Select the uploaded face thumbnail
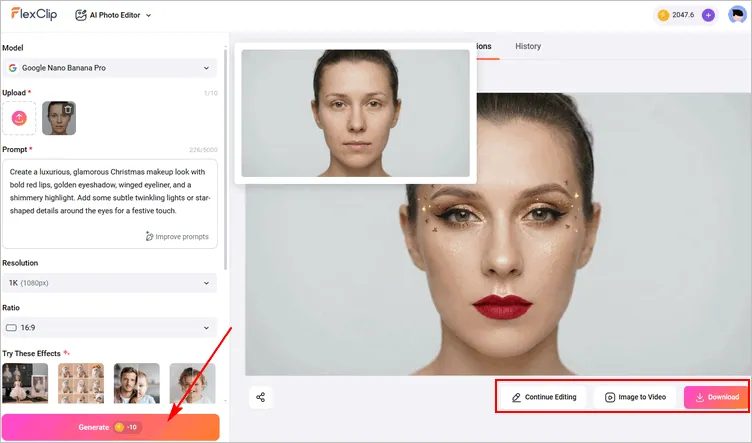The width and height of the screenshot is (752, 443). [x=59, y=118]
